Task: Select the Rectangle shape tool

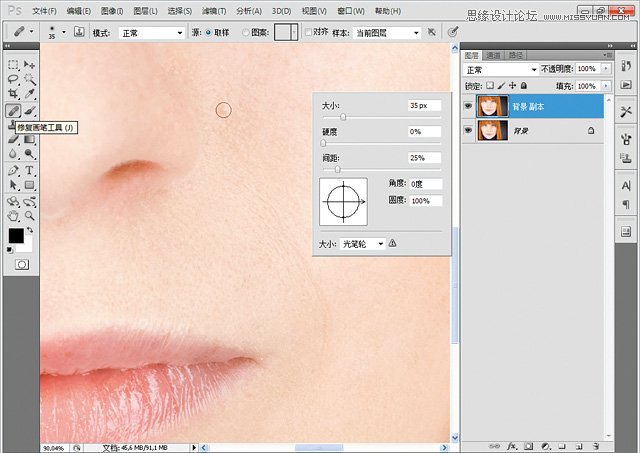Action: pyautogui.click(x=29, y=185)
